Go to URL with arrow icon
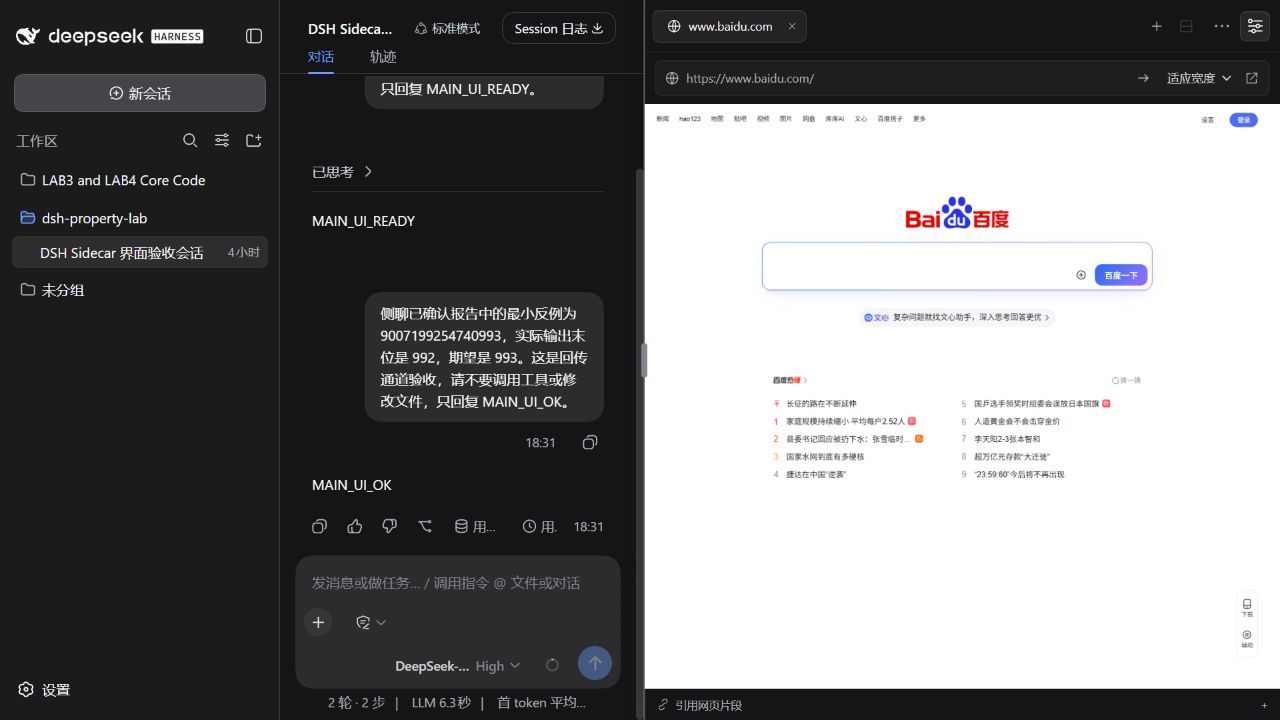 point(1143,78)
